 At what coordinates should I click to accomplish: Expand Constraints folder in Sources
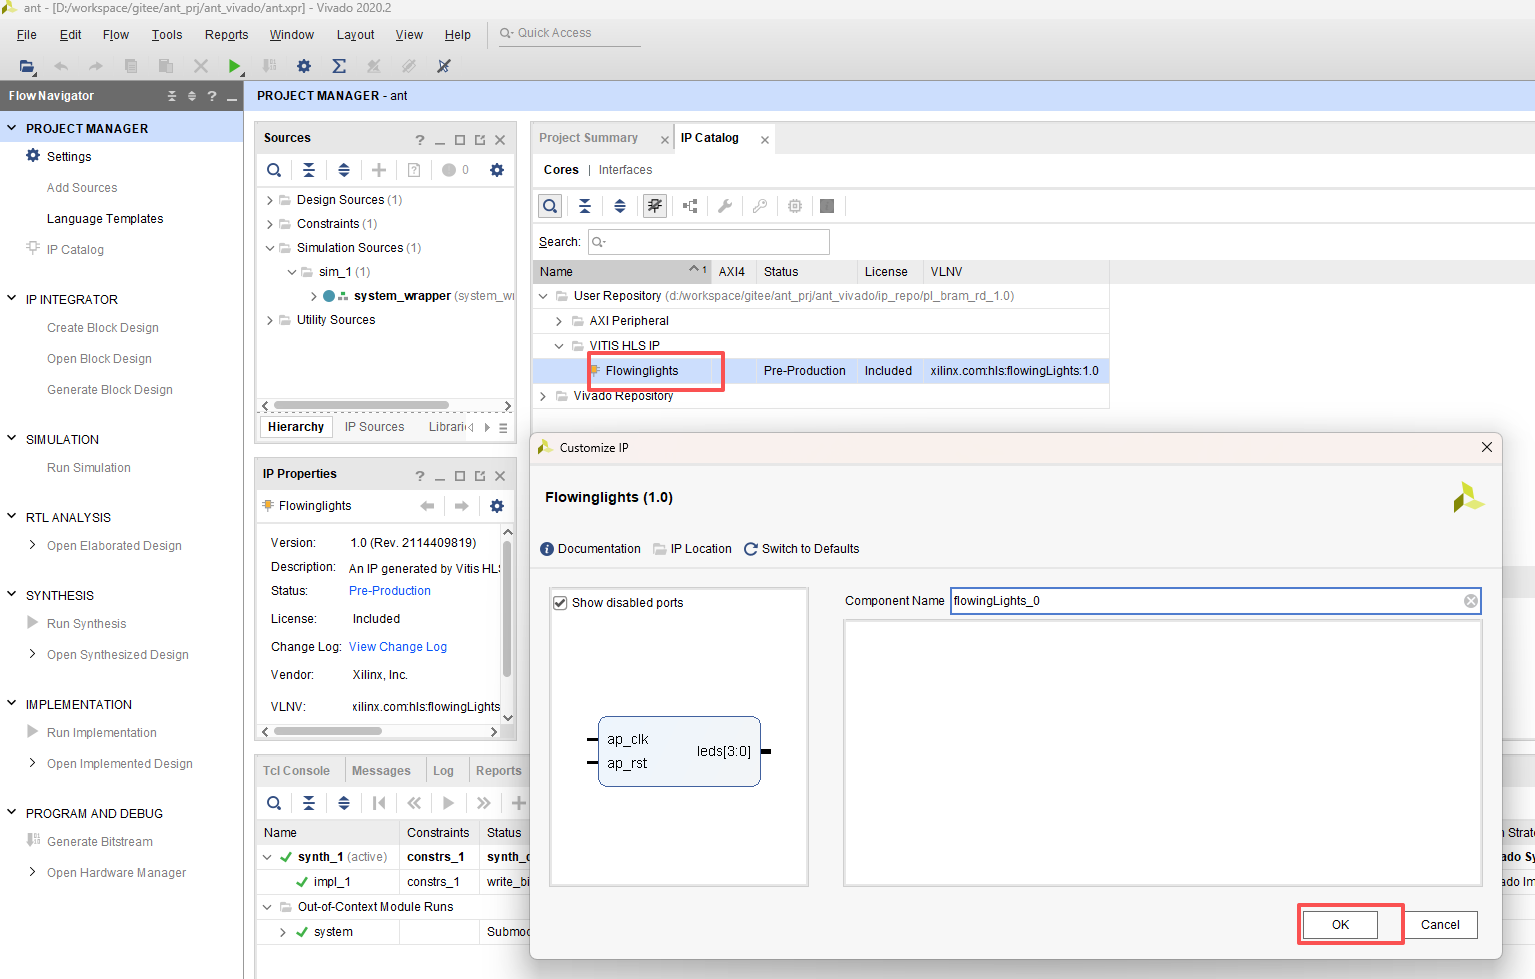(270, 224)
